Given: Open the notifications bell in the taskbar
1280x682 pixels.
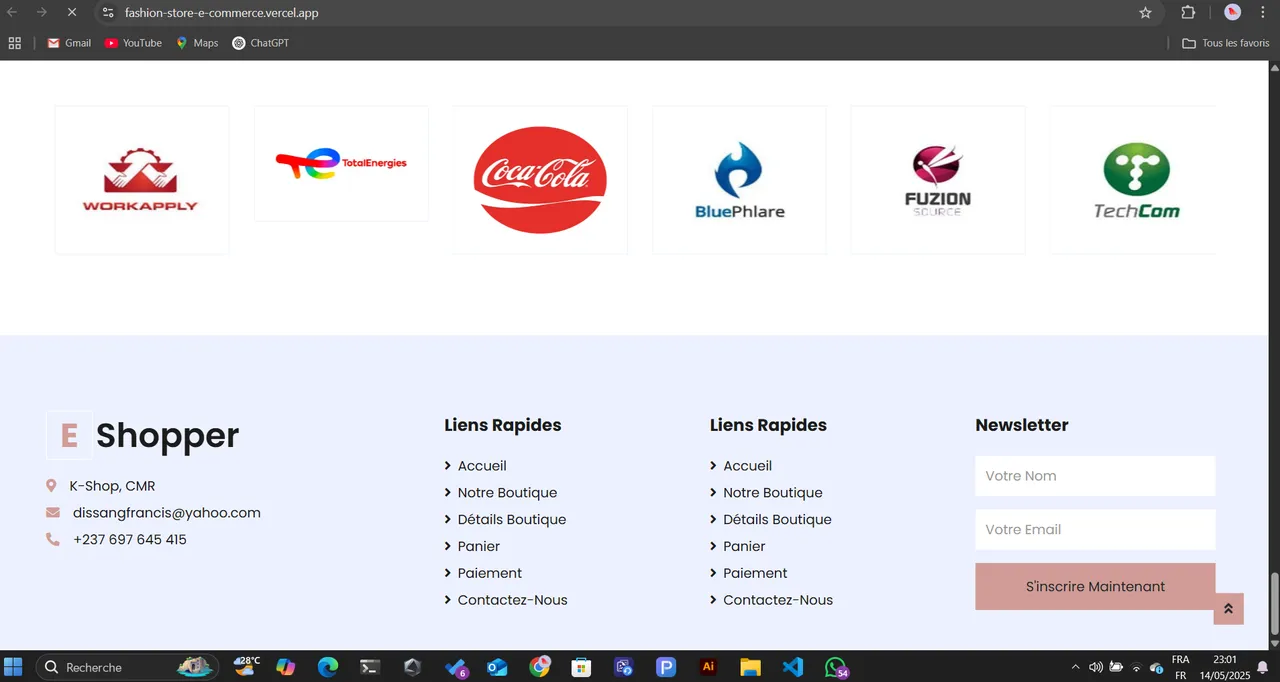Looking at the screenshot, I should click(1263, 667).
